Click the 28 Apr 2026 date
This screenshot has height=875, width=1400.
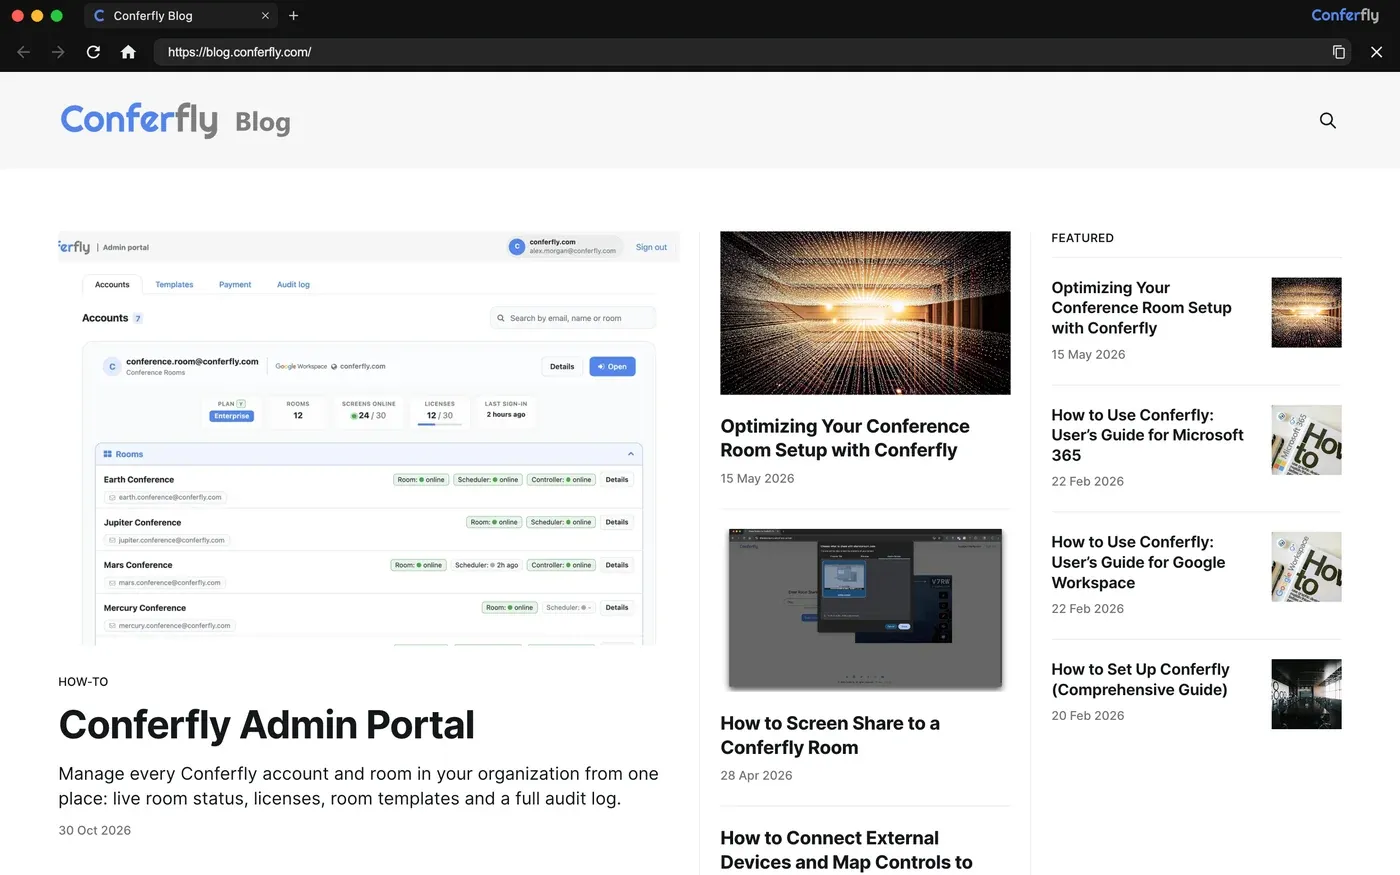click(756, 775)
